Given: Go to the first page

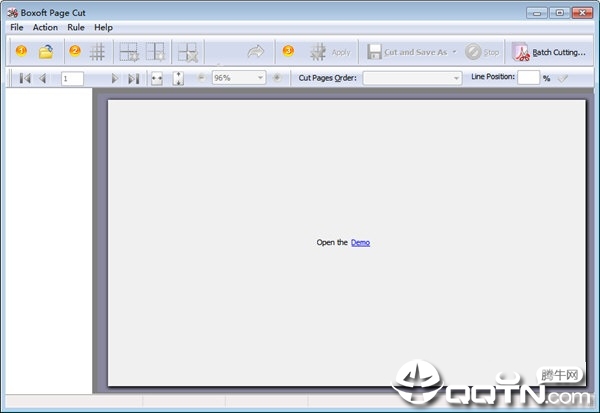Looking at the screenshot, I should (x=25, y=78).
